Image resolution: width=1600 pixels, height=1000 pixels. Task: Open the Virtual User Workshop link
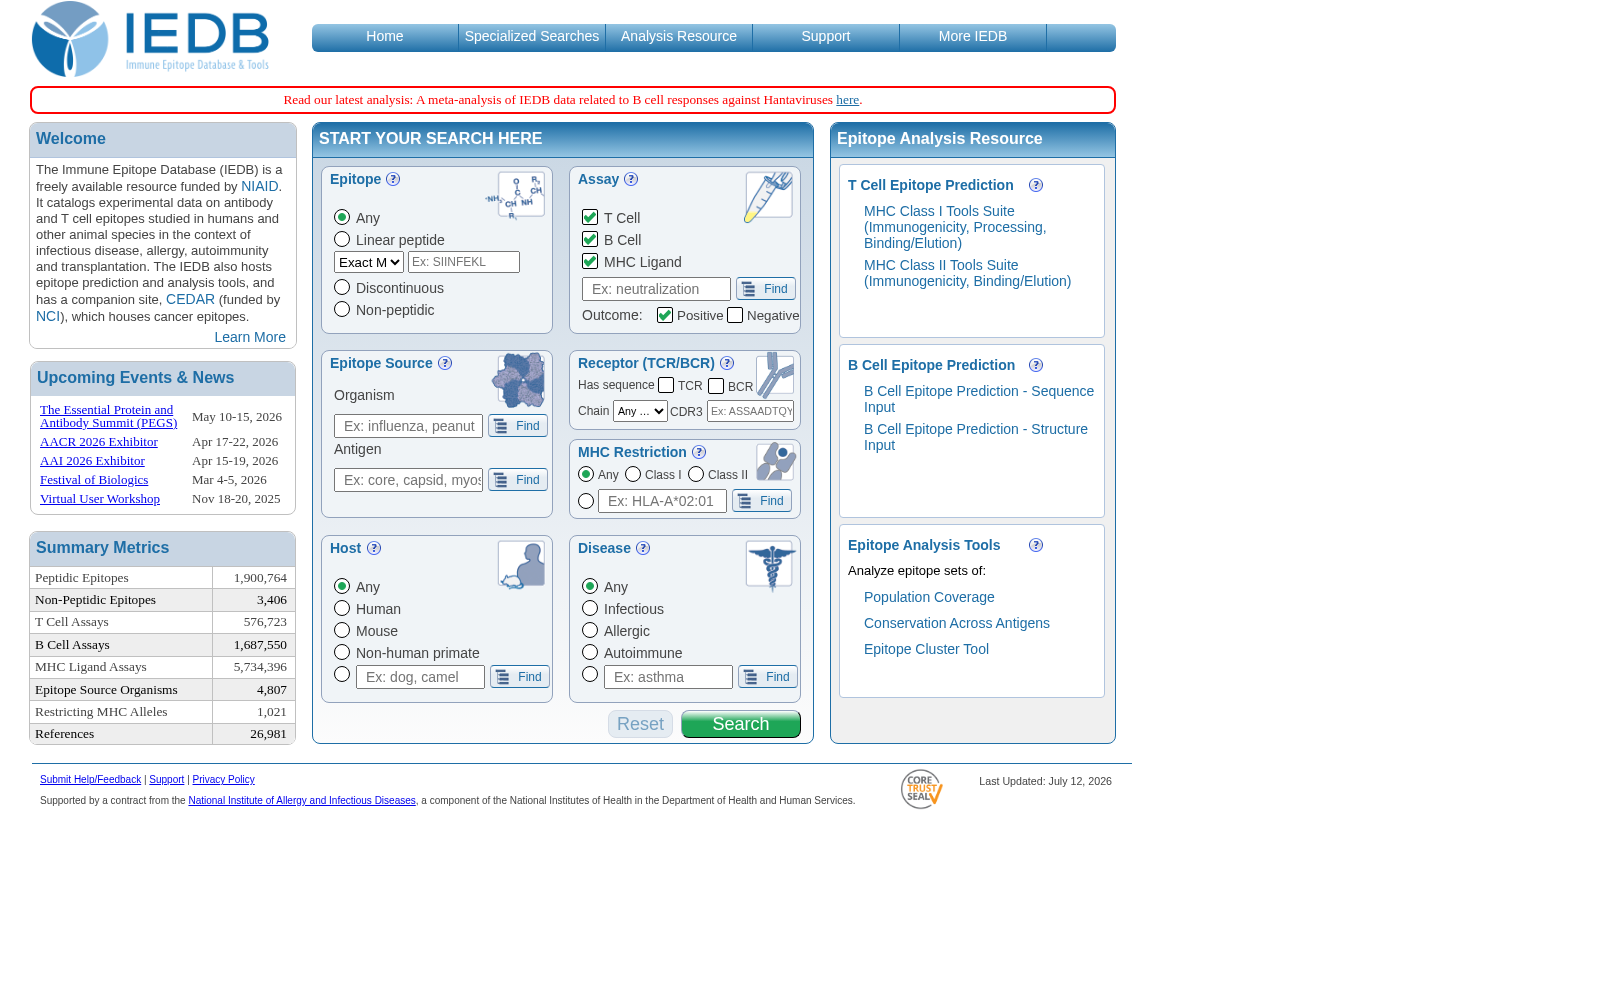pos(100,499)
